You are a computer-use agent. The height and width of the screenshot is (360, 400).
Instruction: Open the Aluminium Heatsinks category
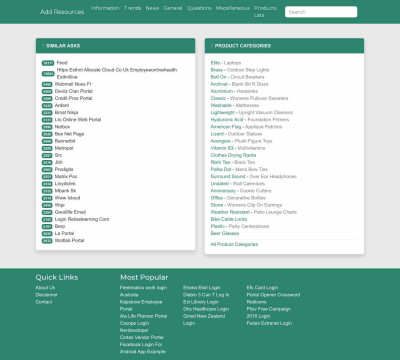234,91
